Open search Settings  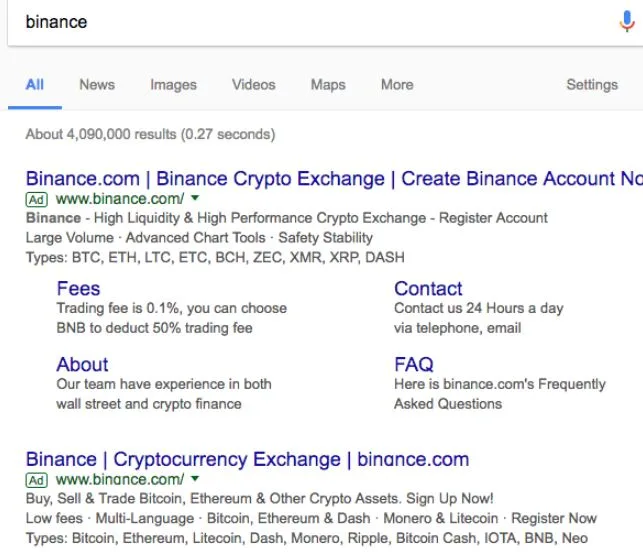click(x=592, y=85)
